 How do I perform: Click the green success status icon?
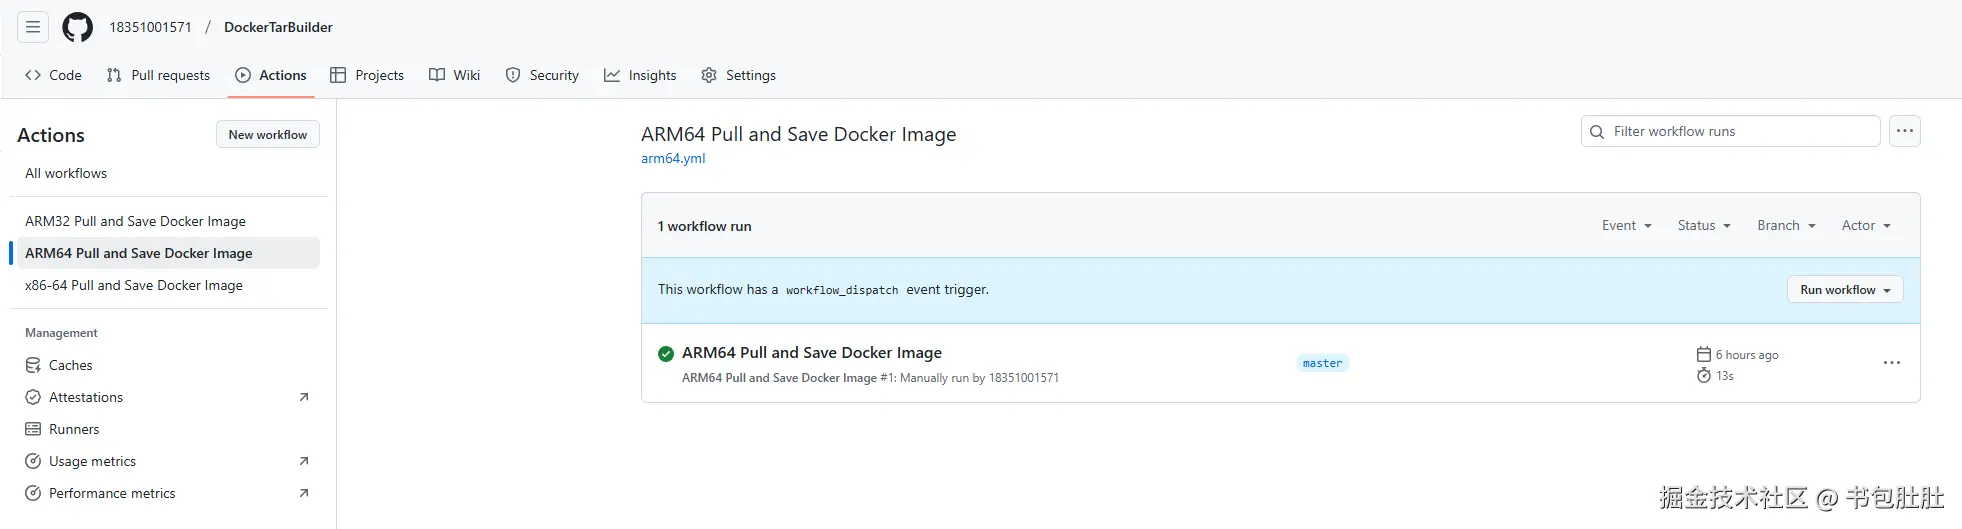[x=666, y=353]
